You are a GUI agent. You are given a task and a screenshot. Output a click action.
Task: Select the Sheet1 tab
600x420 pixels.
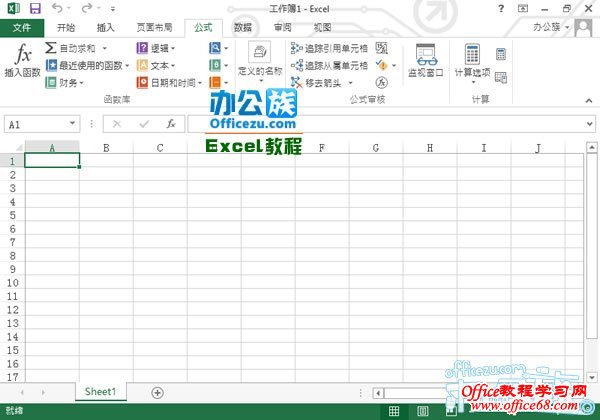100,392
